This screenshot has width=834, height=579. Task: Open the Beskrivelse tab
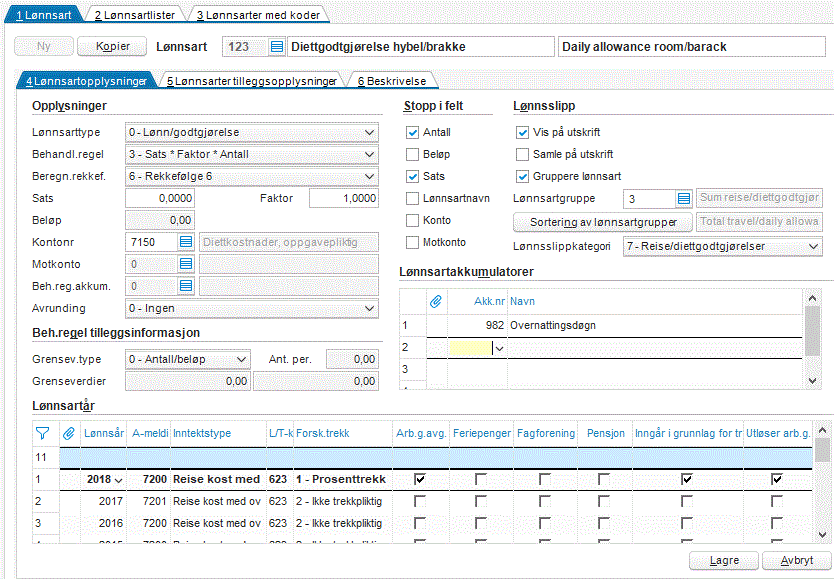pyautogui.click(x=392, y=81)
